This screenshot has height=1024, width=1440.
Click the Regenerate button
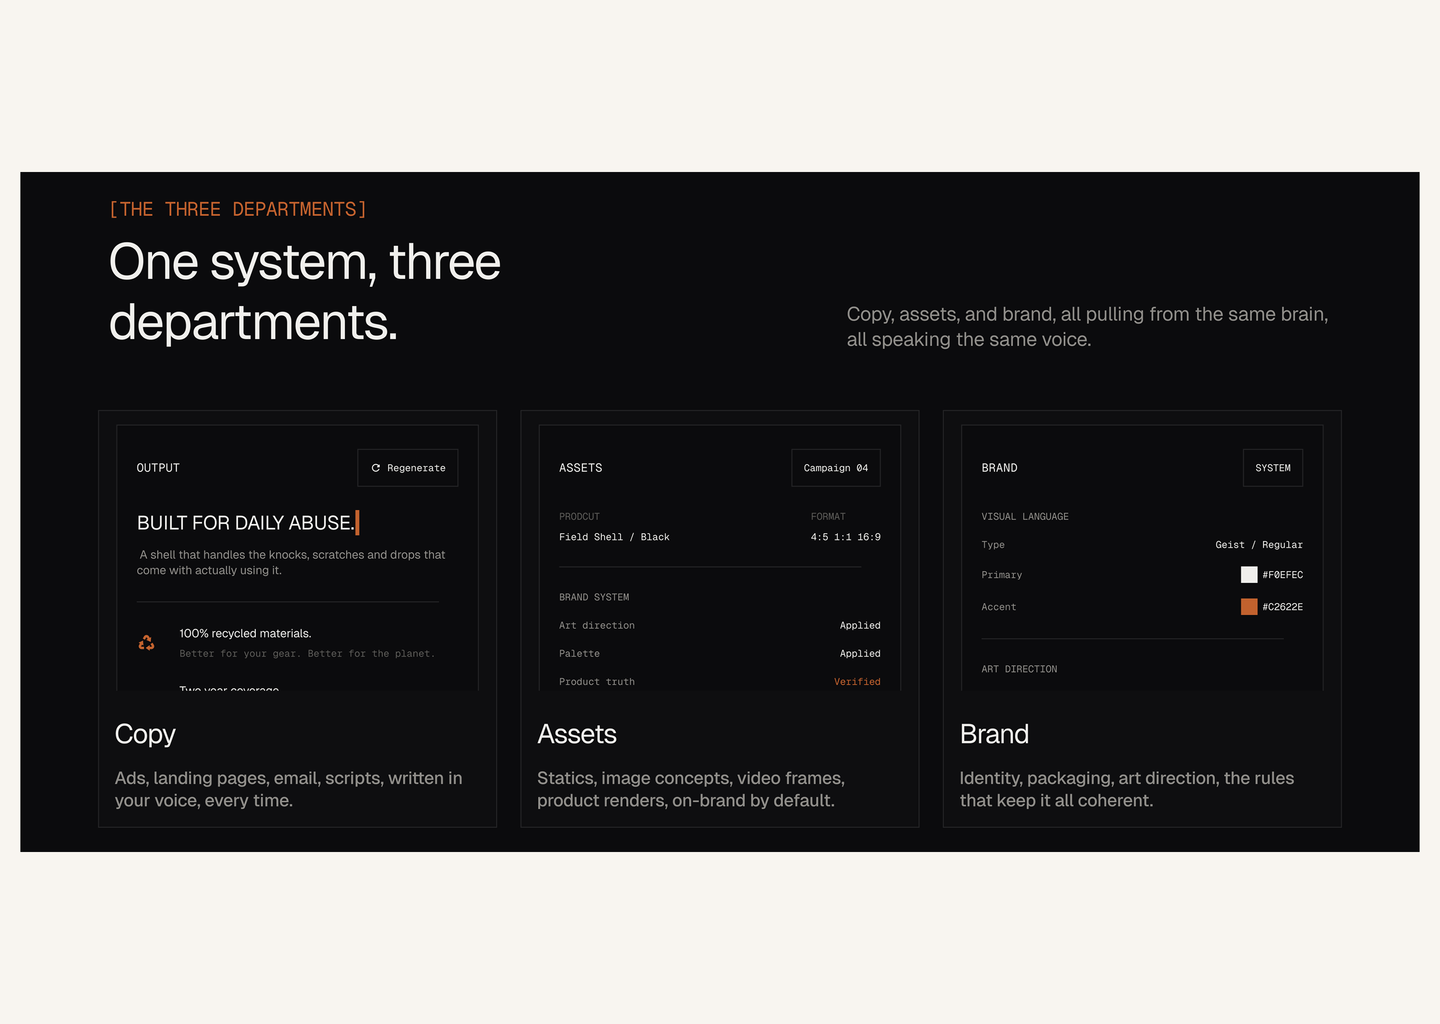pyautogui.click(x=408, y=468)
